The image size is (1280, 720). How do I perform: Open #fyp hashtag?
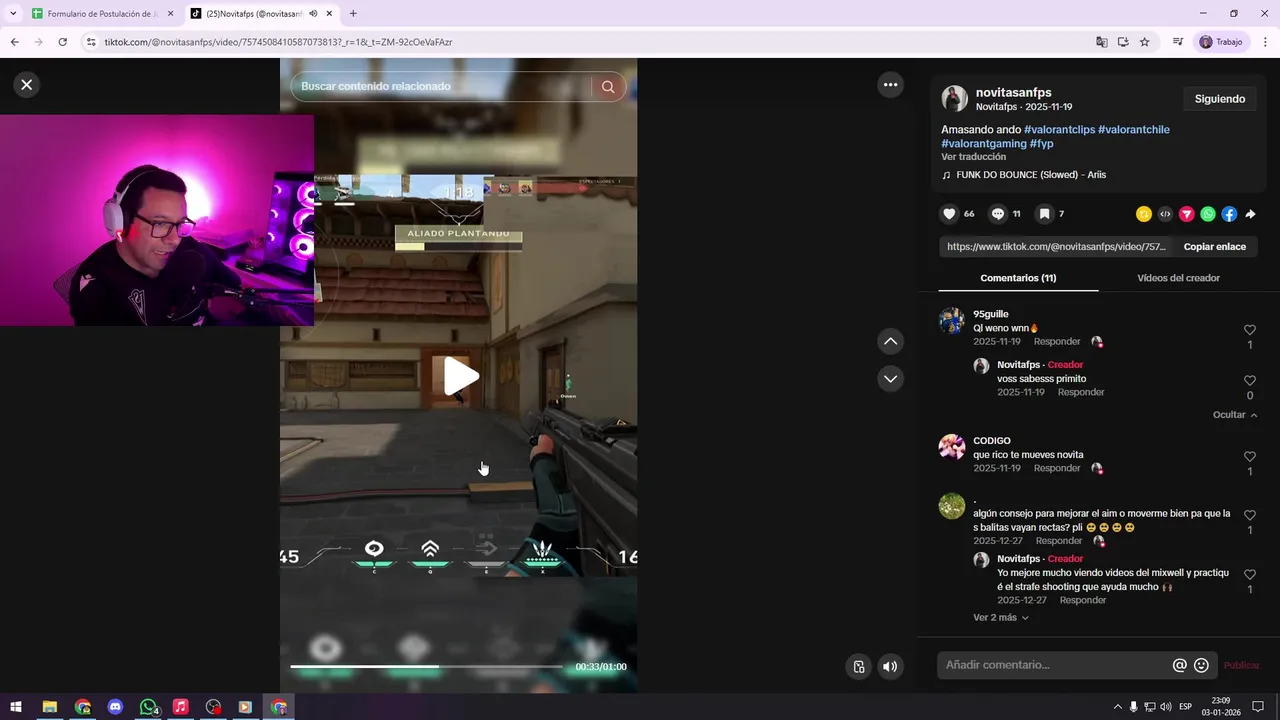[x=1042, y=144]
